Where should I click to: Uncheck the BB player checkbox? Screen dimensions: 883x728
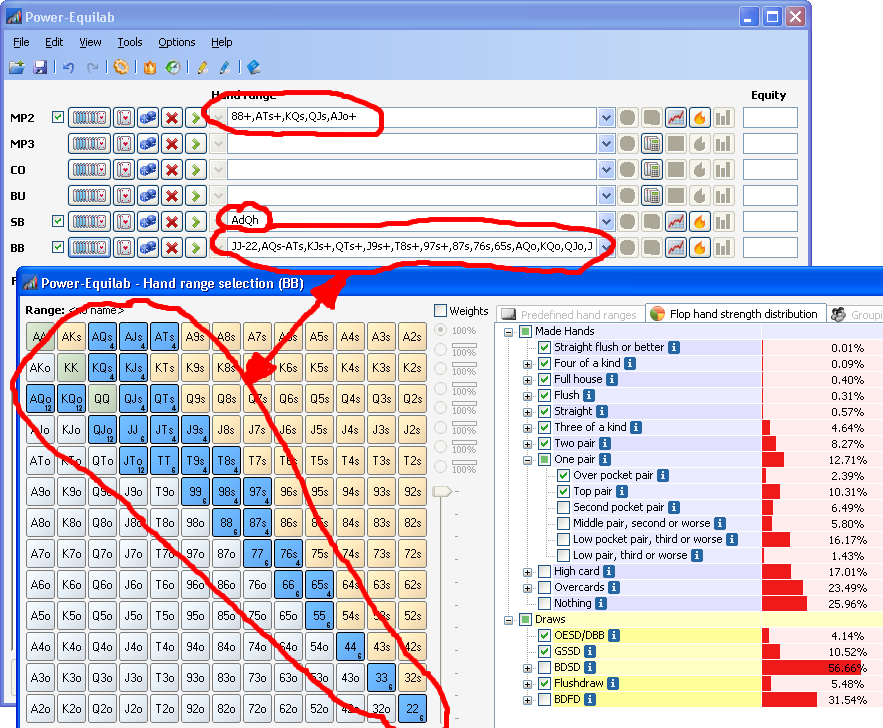point(57,247)
